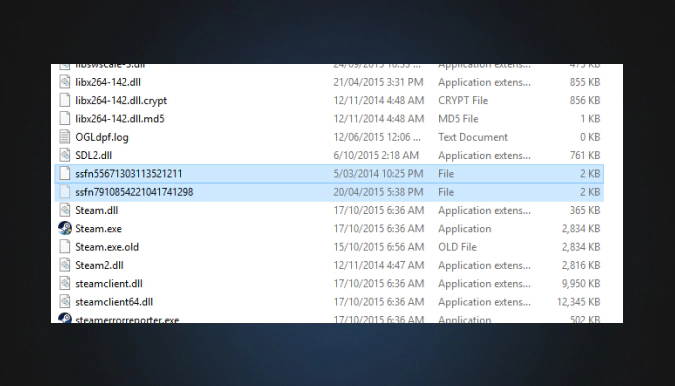Image resolution: width=675 pixels, height=386 pixels.
Task: Select the steamclient64.dll file name
Action: click(x=114, y=302)
